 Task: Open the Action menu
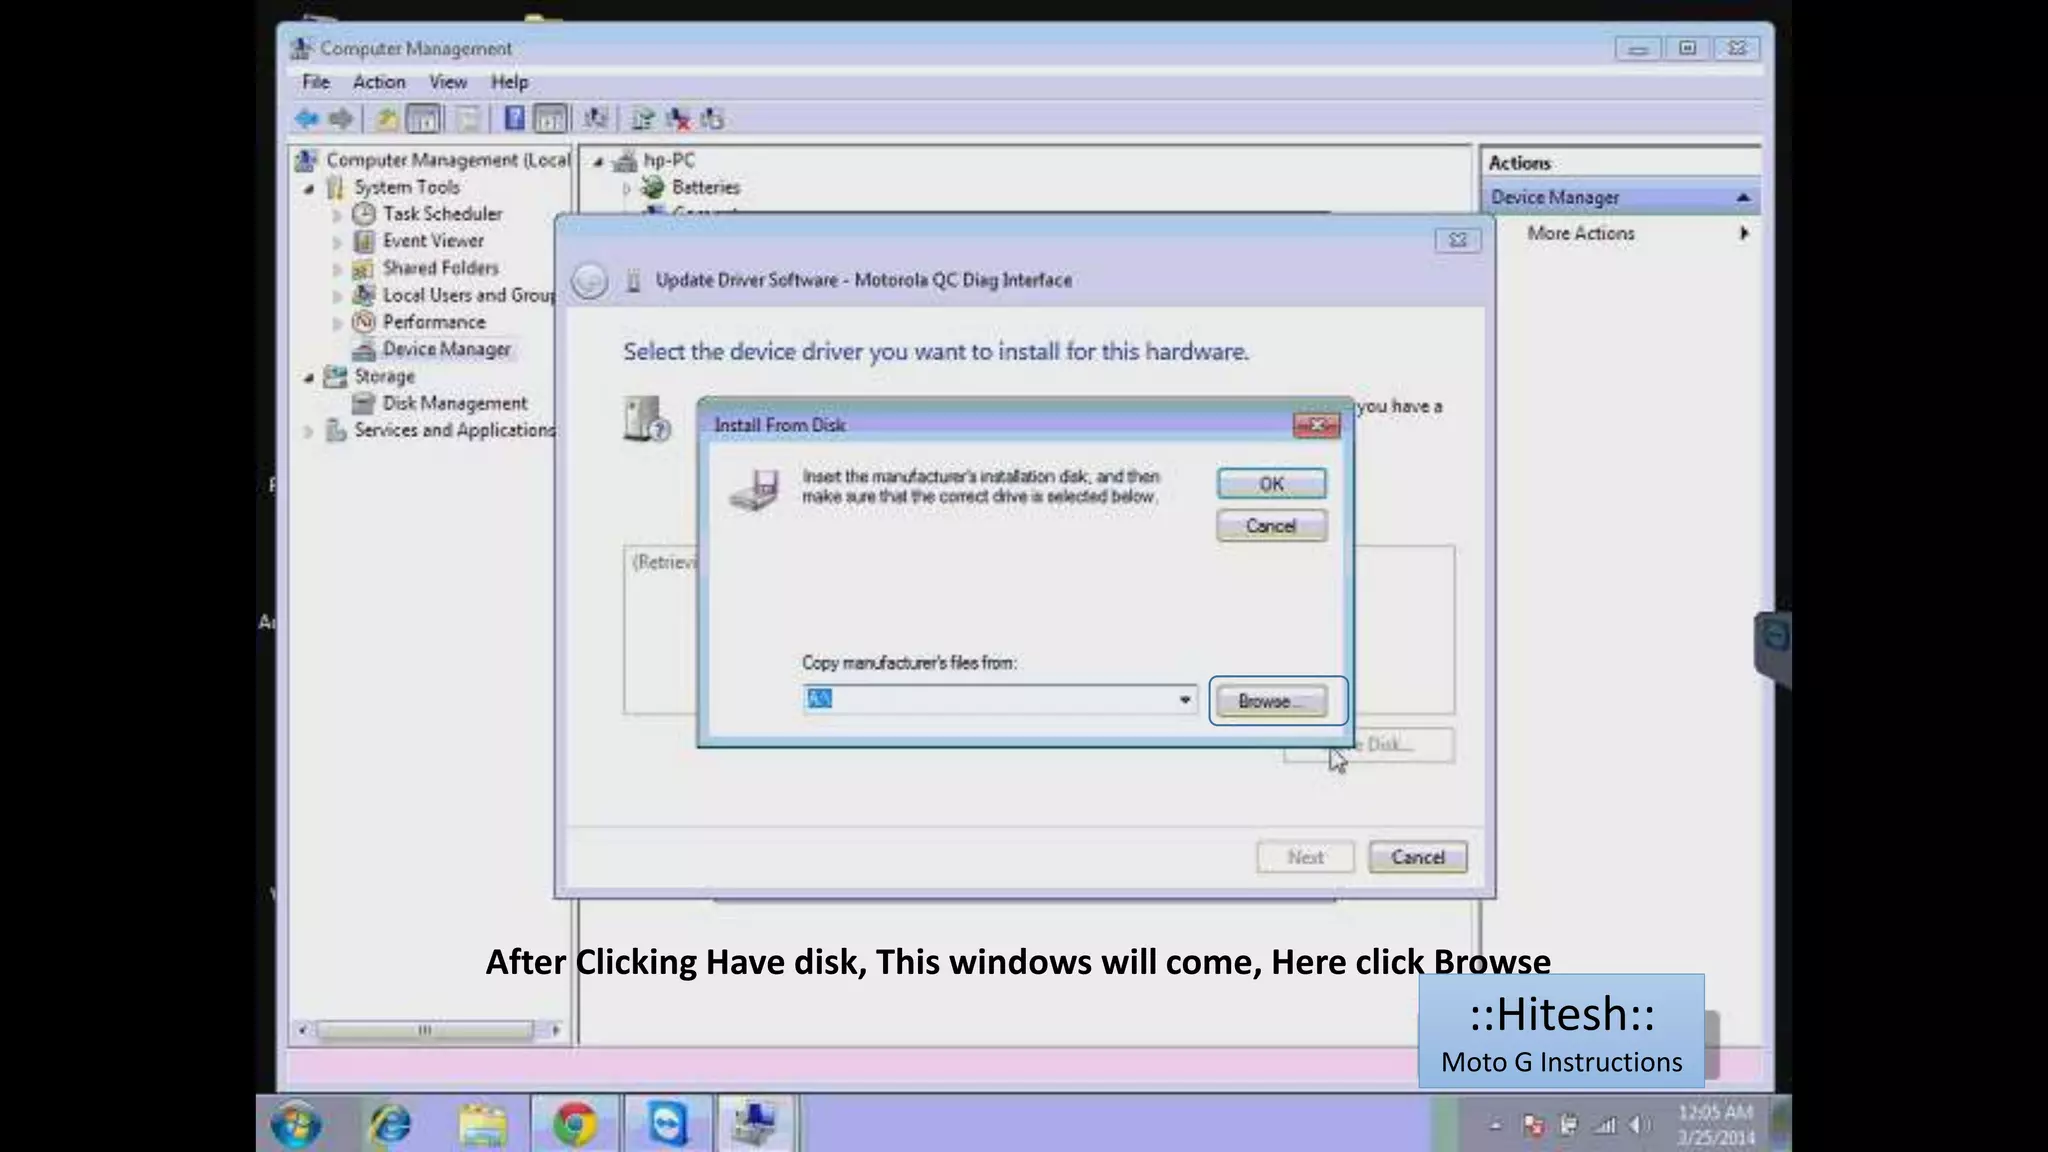tap(379, 82)
